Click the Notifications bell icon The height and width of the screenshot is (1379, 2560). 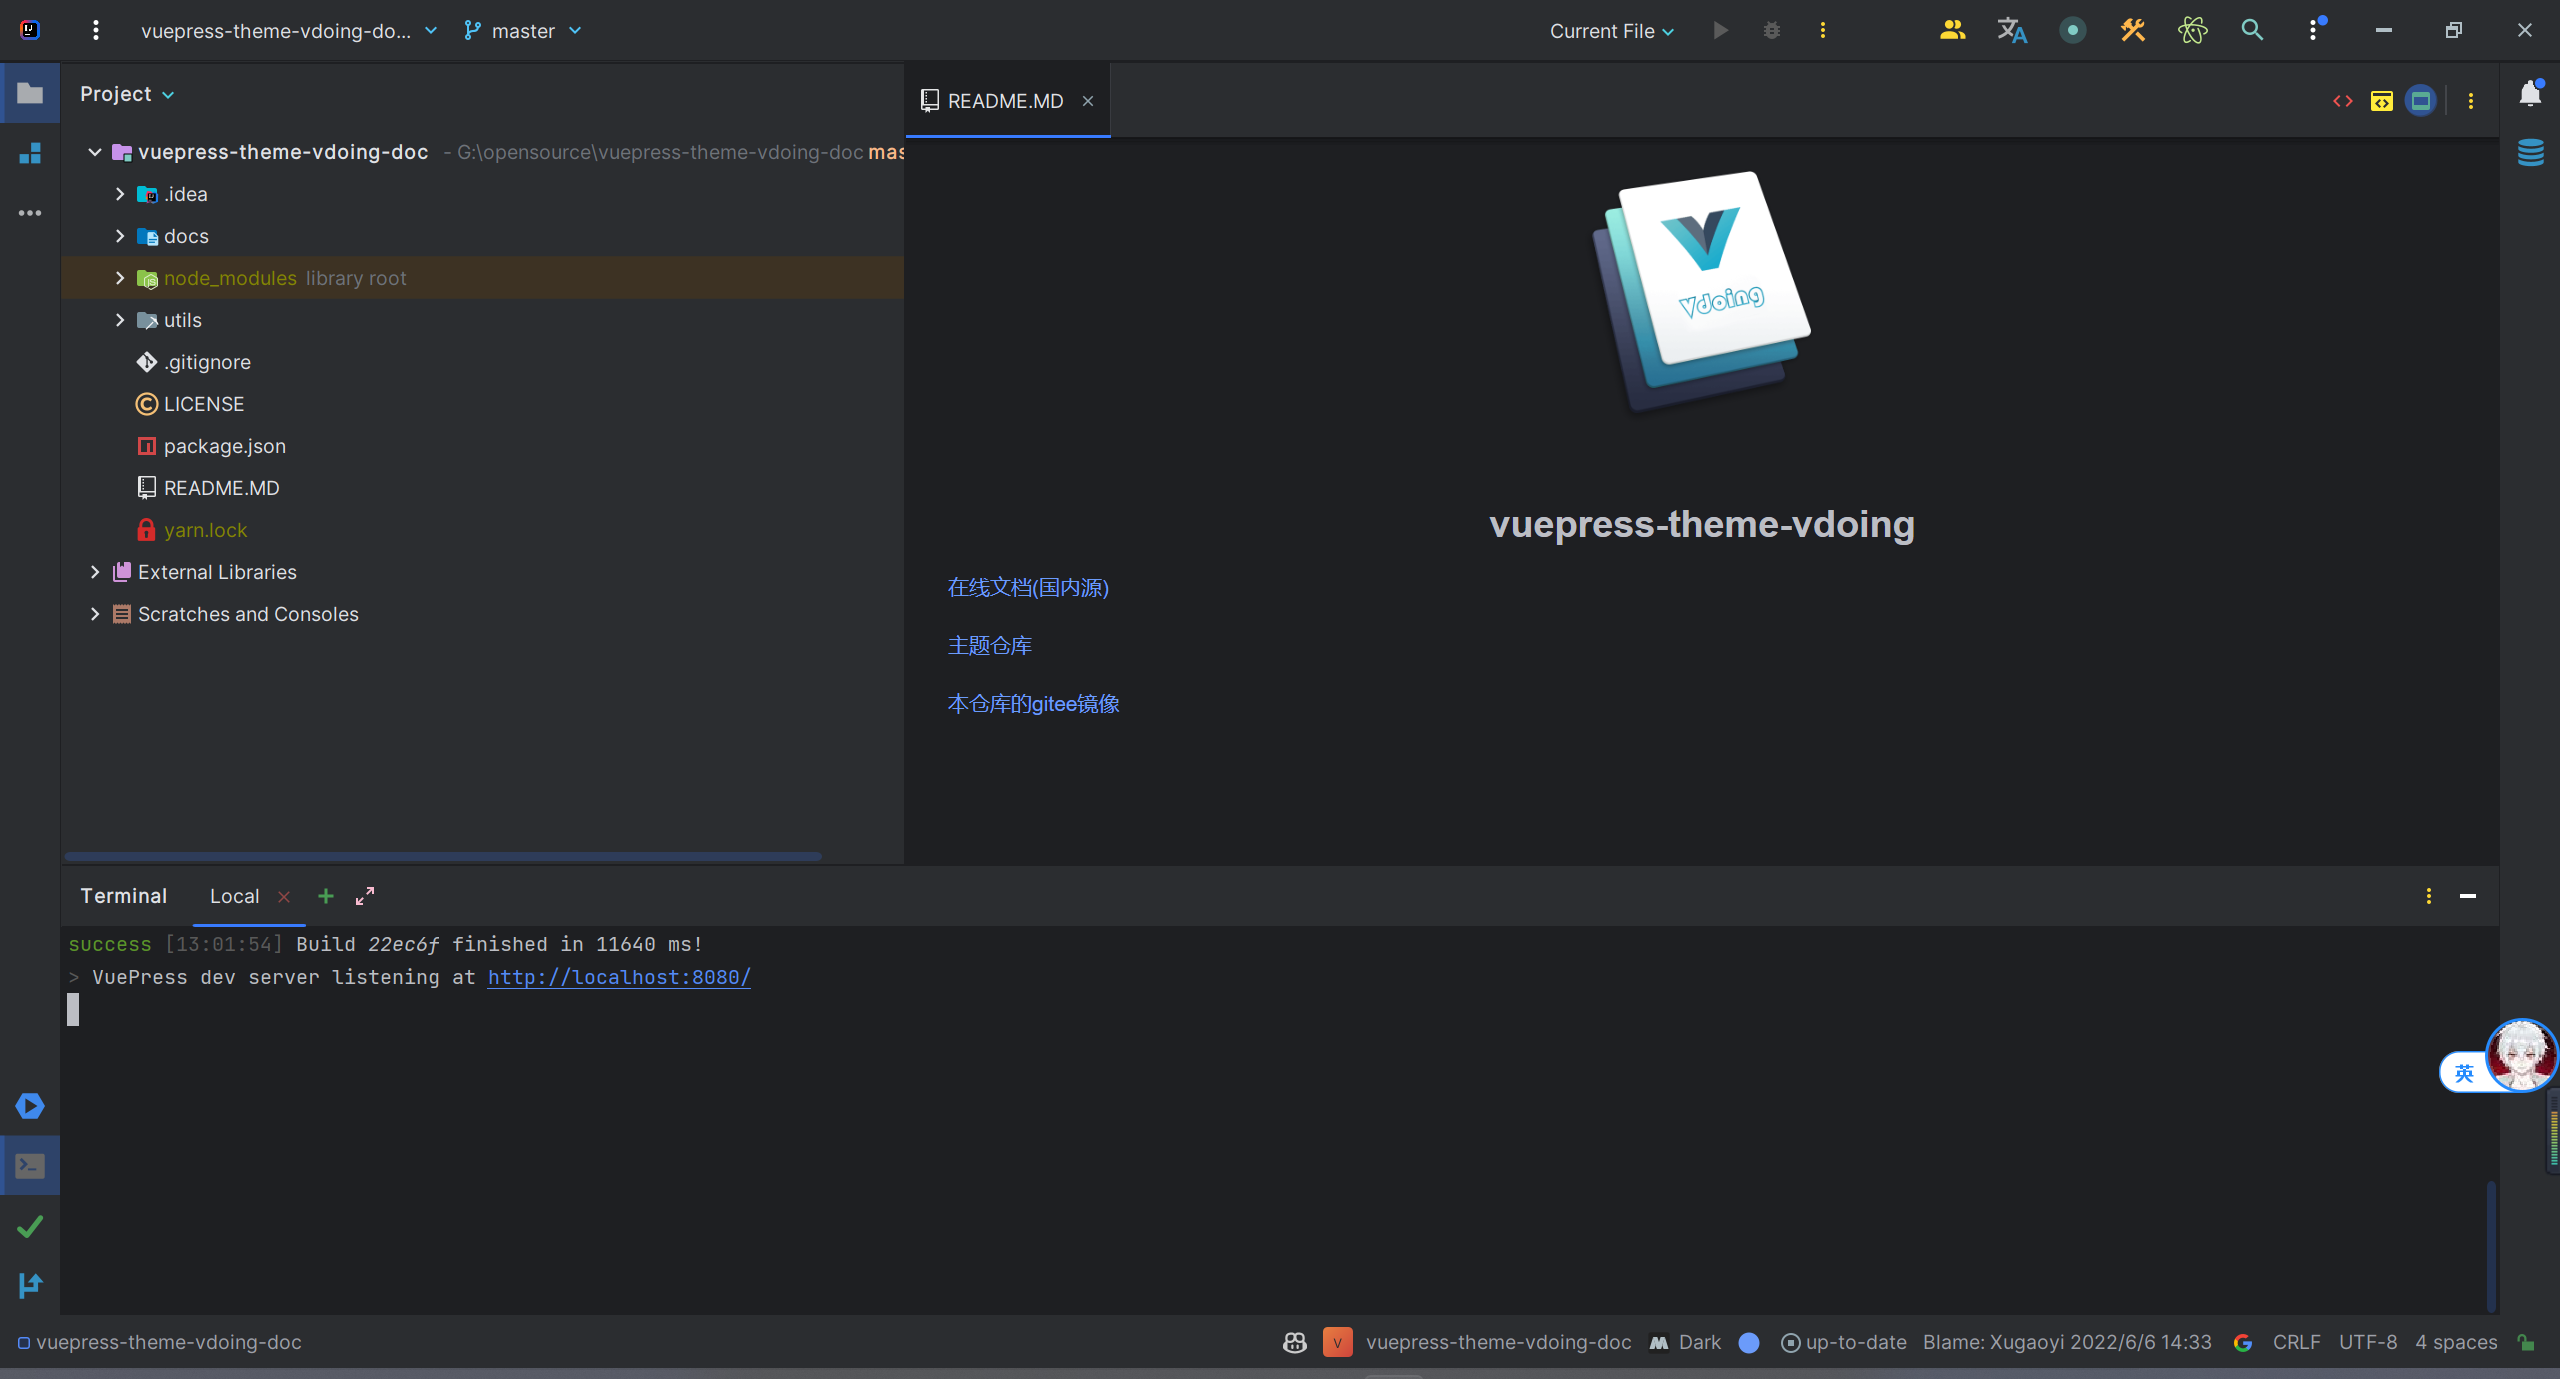tap(2530, 94)
